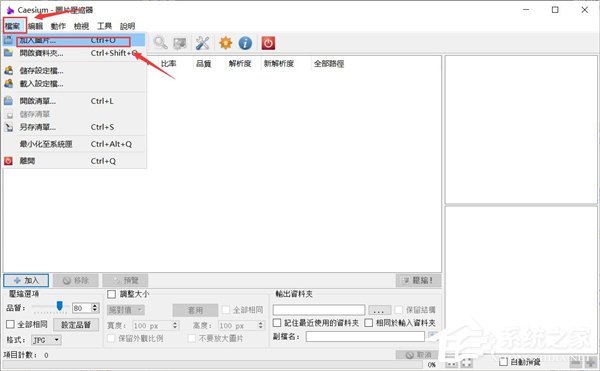This screenshot has height=371, width=600.
Task: Click the 取消 cancel button
Action: click(x=418, y=355)
